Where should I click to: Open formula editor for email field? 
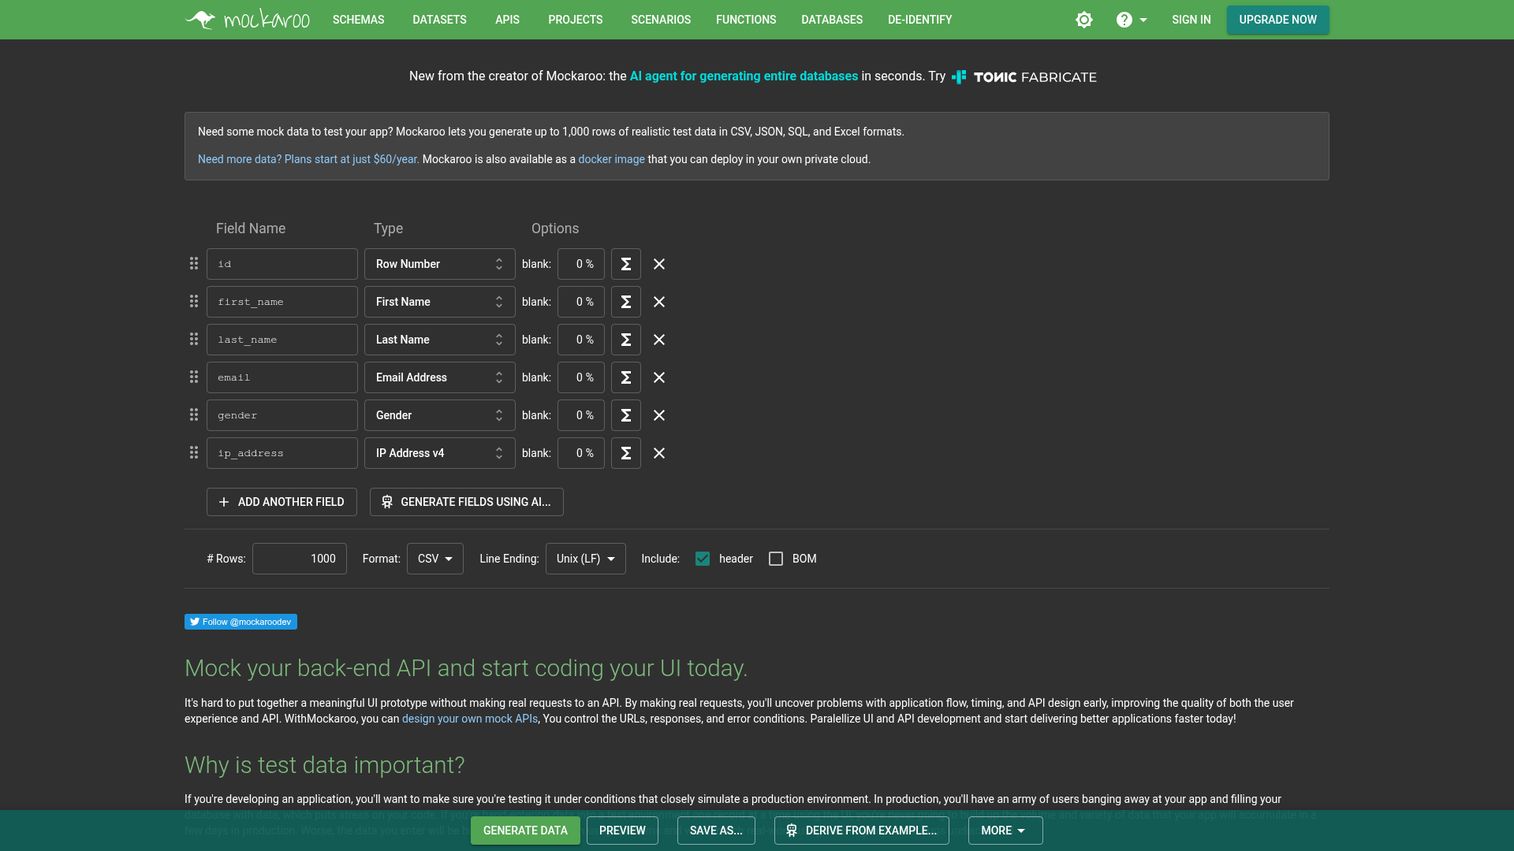(x=626, y=378)
